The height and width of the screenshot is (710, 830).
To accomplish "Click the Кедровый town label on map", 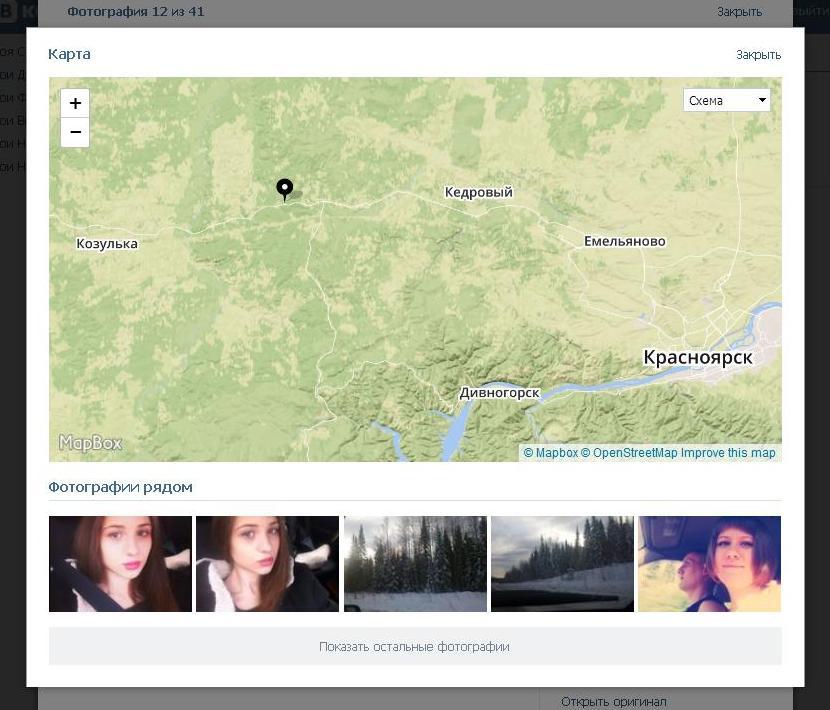I will [478, 192].
